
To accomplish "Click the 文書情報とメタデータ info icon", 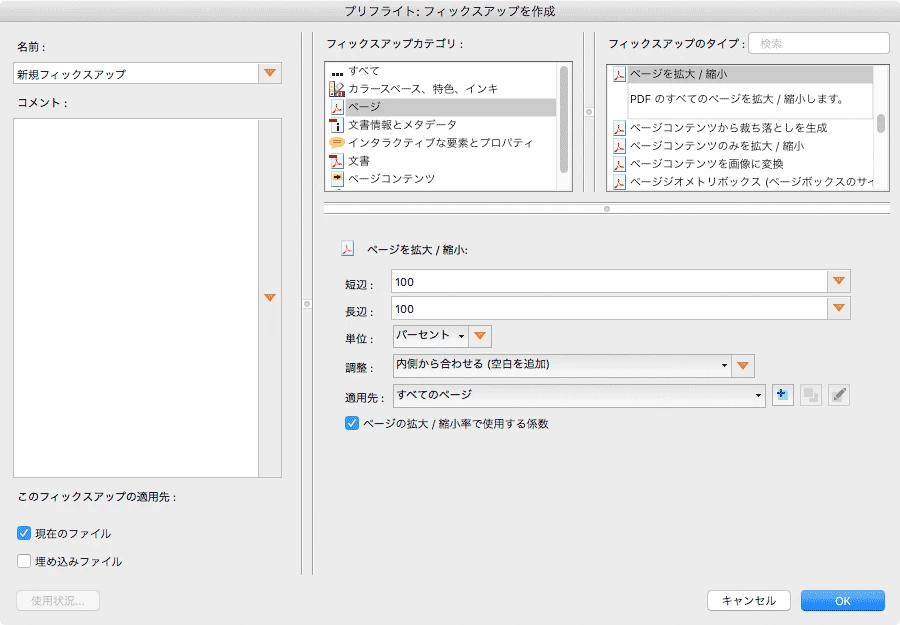I will 337,125.
